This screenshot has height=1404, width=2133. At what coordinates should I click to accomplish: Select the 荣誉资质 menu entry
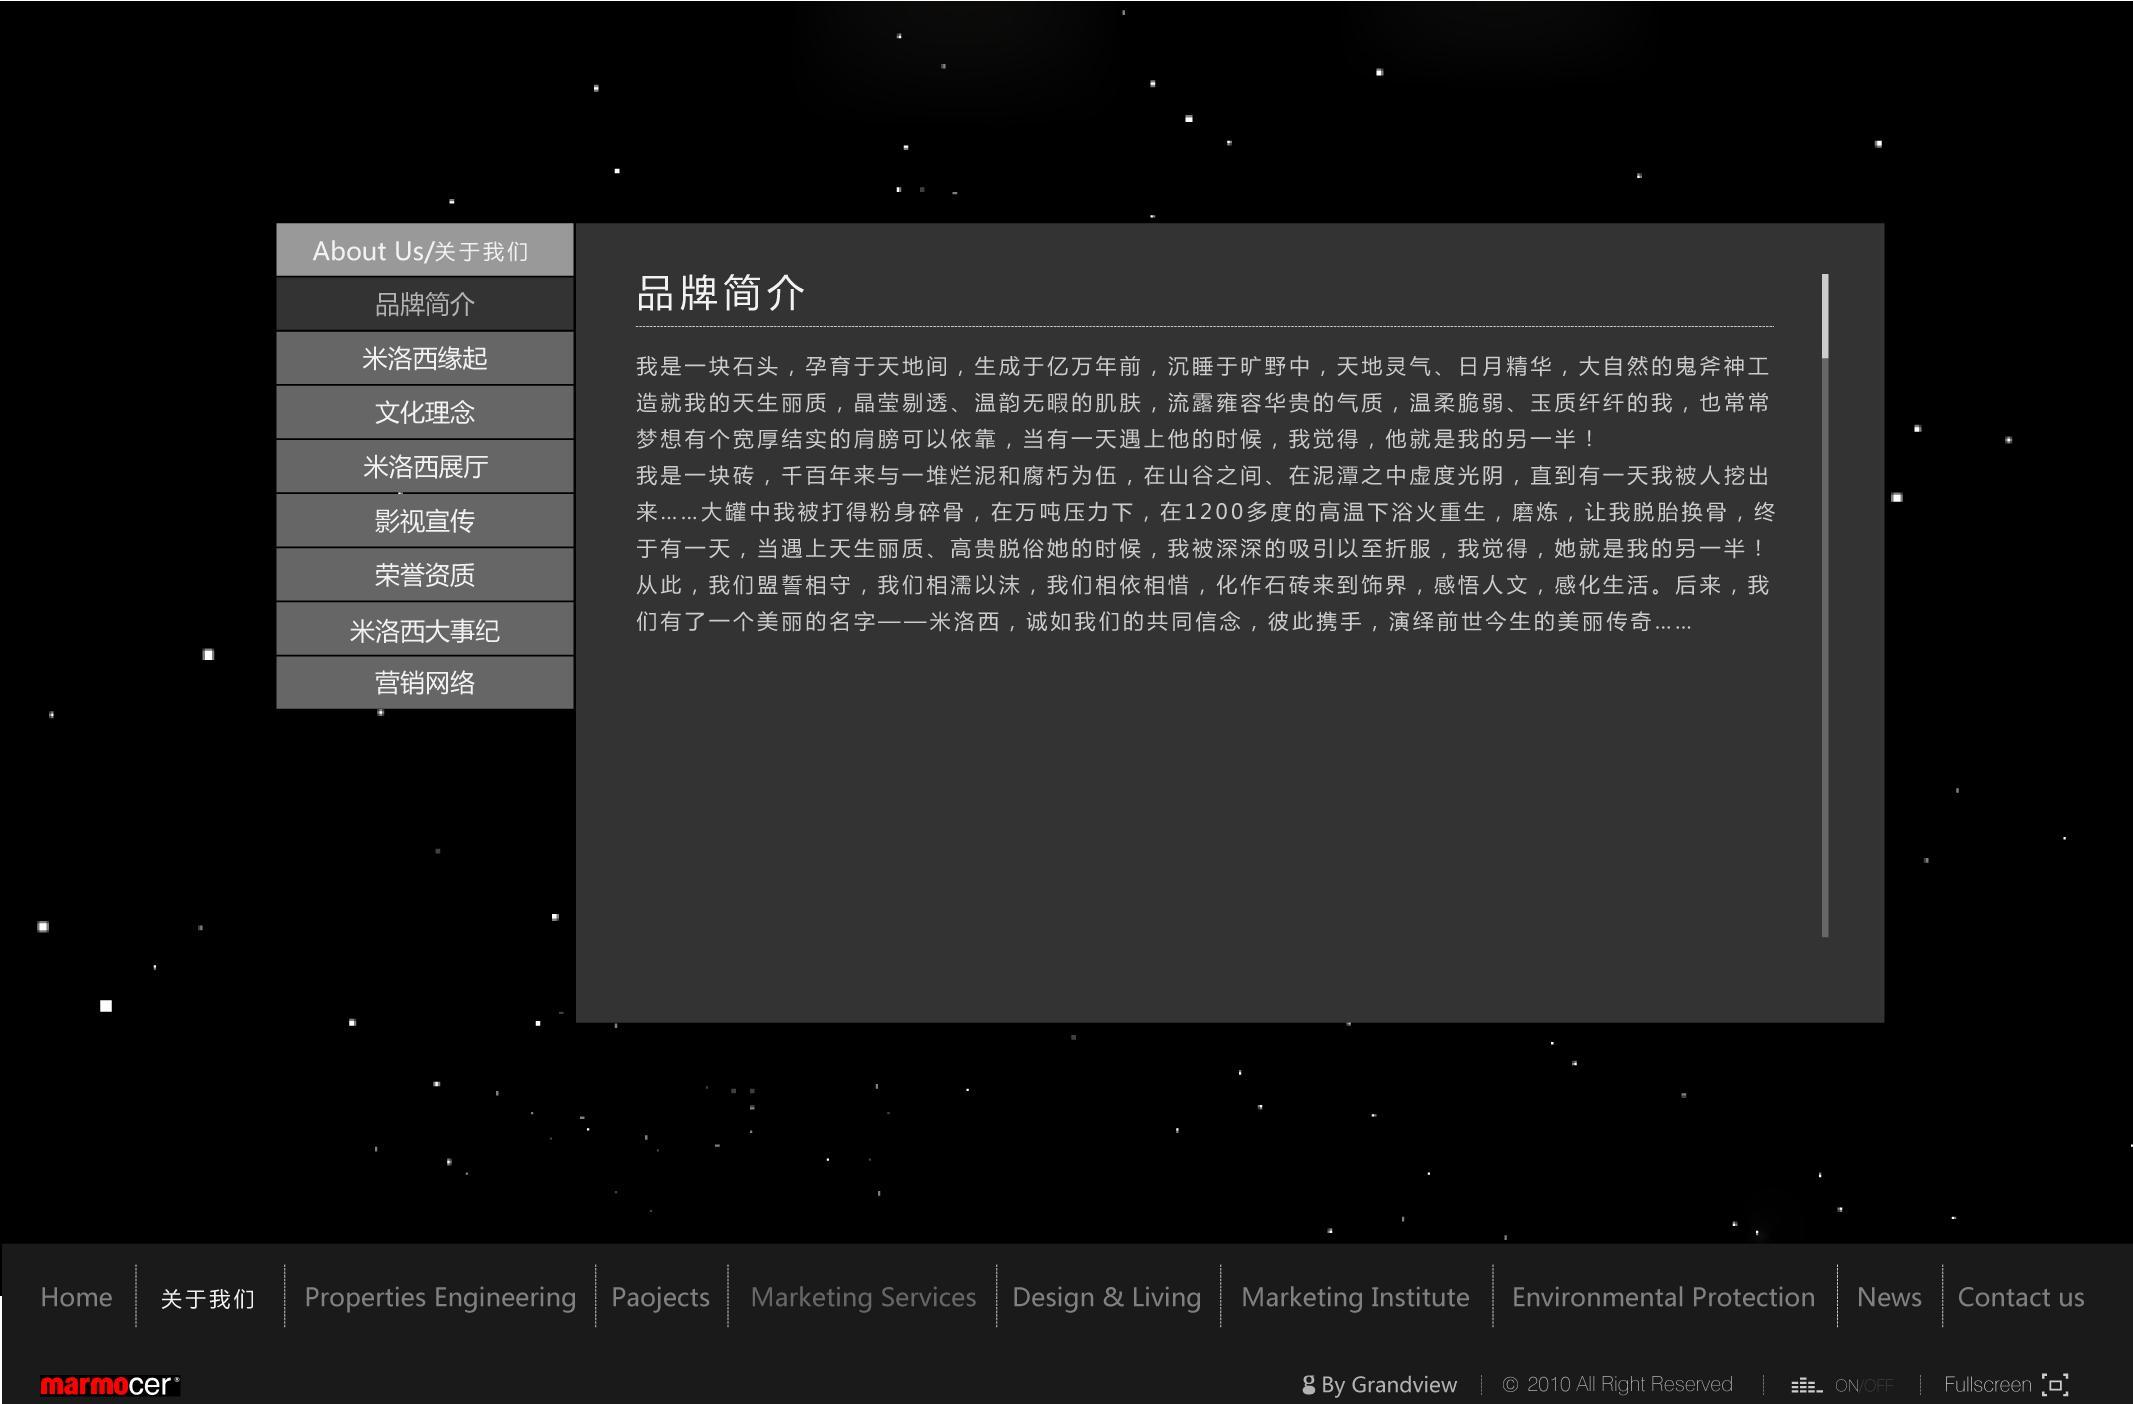pyautogui.click(x=425, y=574)
